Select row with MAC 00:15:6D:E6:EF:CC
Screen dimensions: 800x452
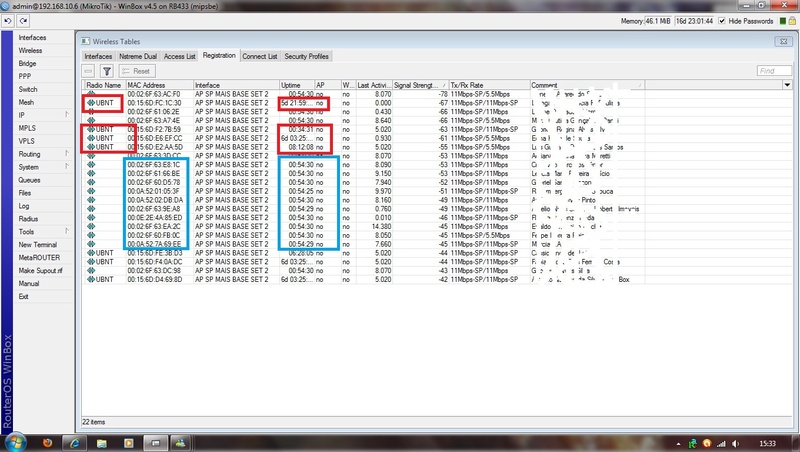coord(364,138)
